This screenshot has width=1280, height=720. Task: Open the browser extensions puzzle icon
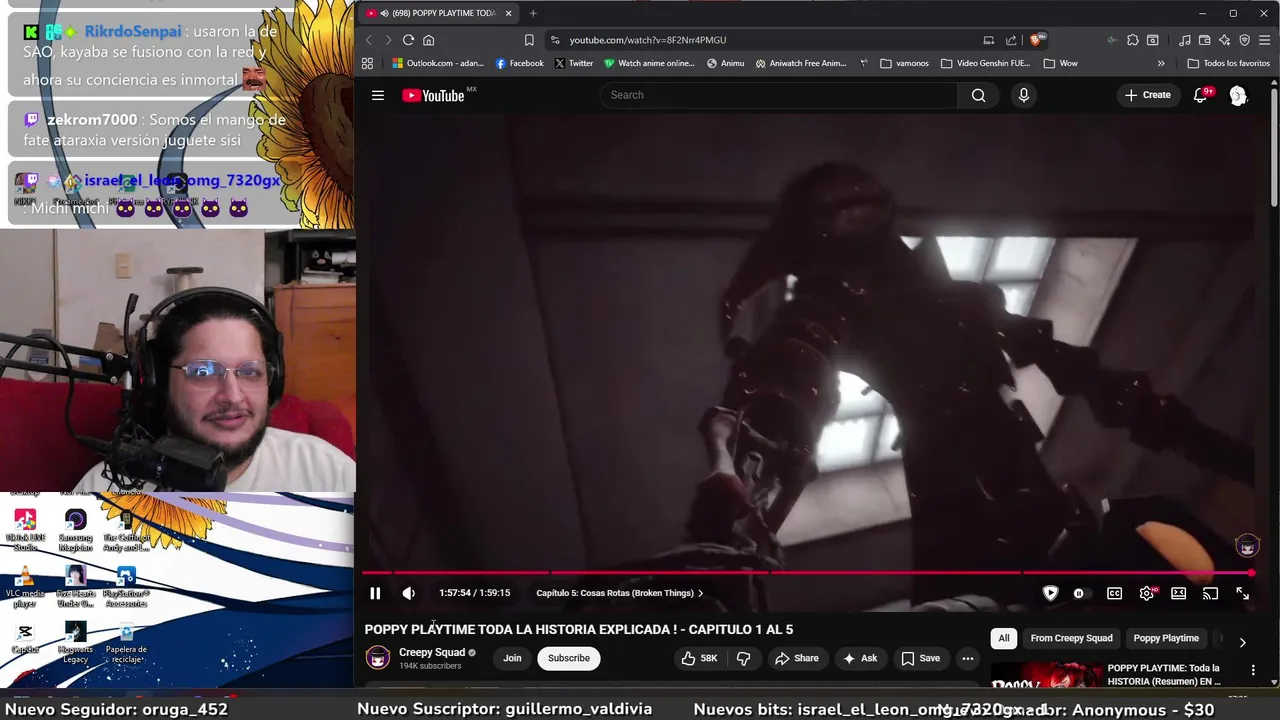point(1132,40)
